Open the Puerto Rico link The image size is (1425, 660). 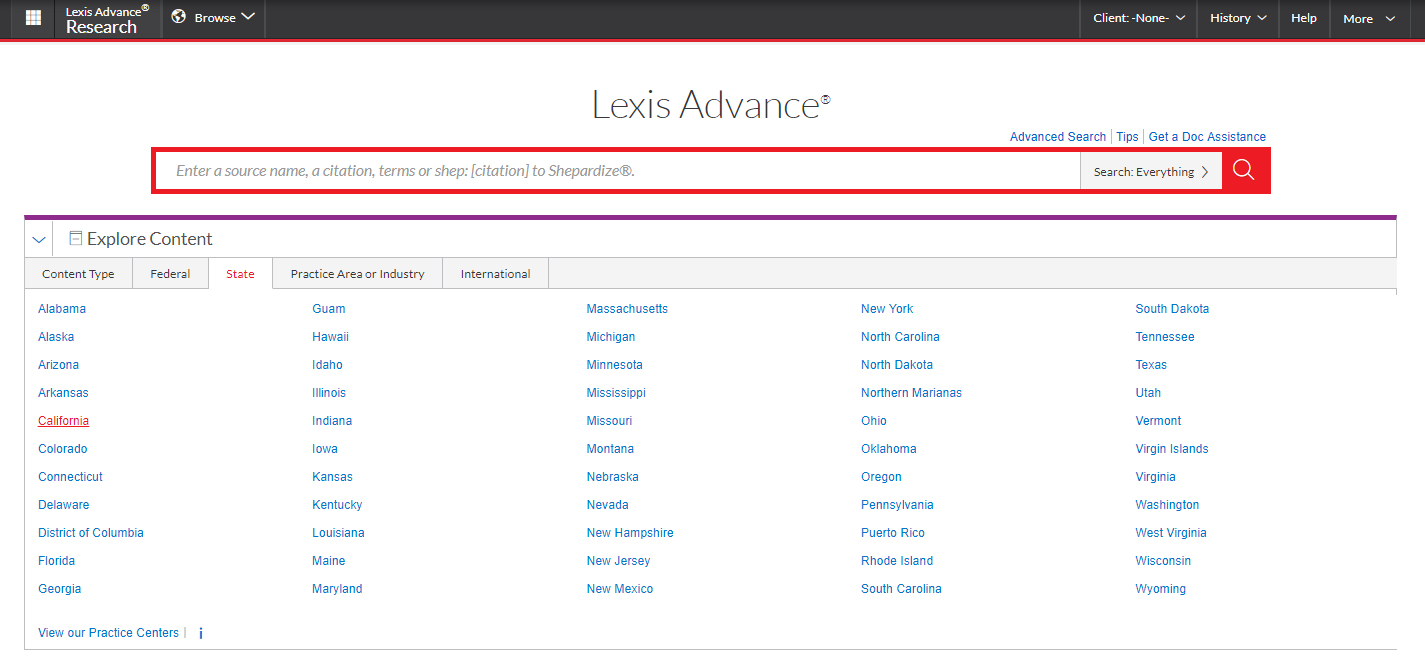tap(893, 533)
